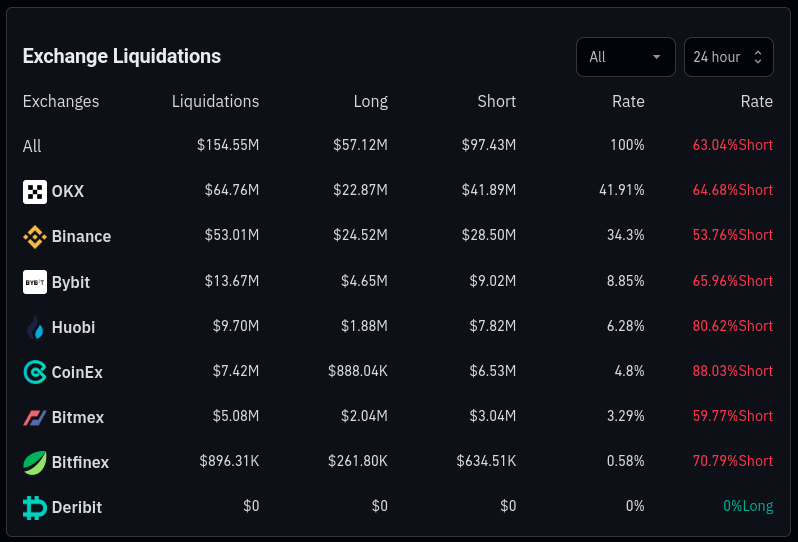Click the Huobi flame logo
Image resolution: width=798 pixels, height=542 pixels.
pos(35,327)
